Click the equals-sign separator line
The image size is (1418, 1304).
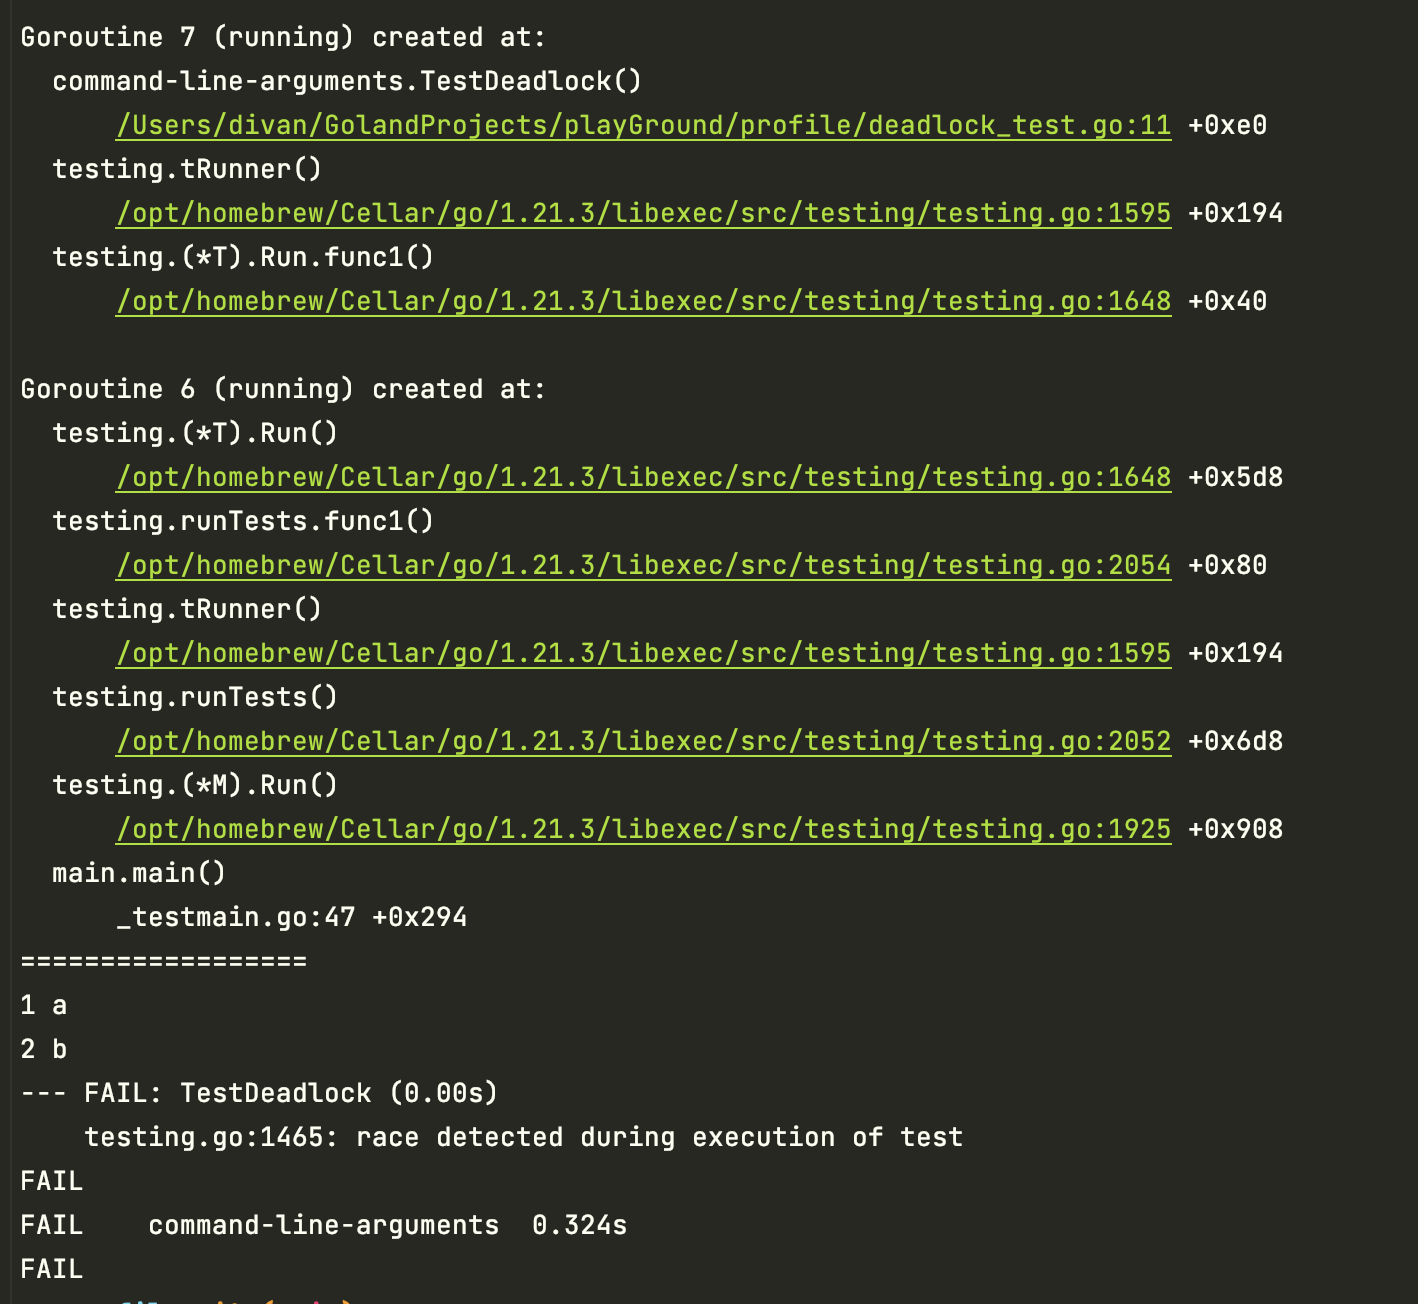[164, 961]
